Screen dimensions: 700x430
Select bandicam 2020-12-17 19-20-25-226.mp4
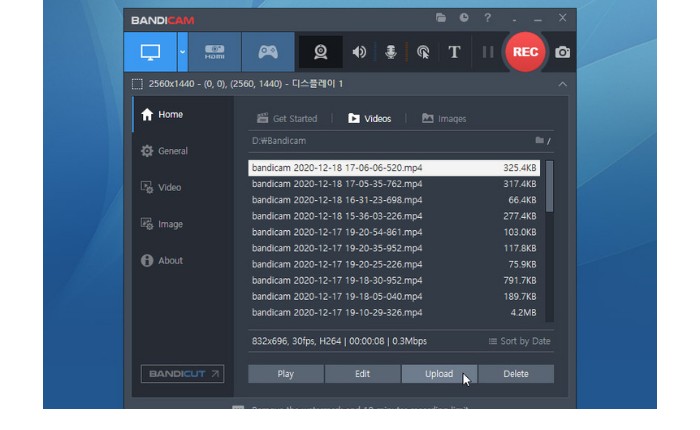click(394, 264)
